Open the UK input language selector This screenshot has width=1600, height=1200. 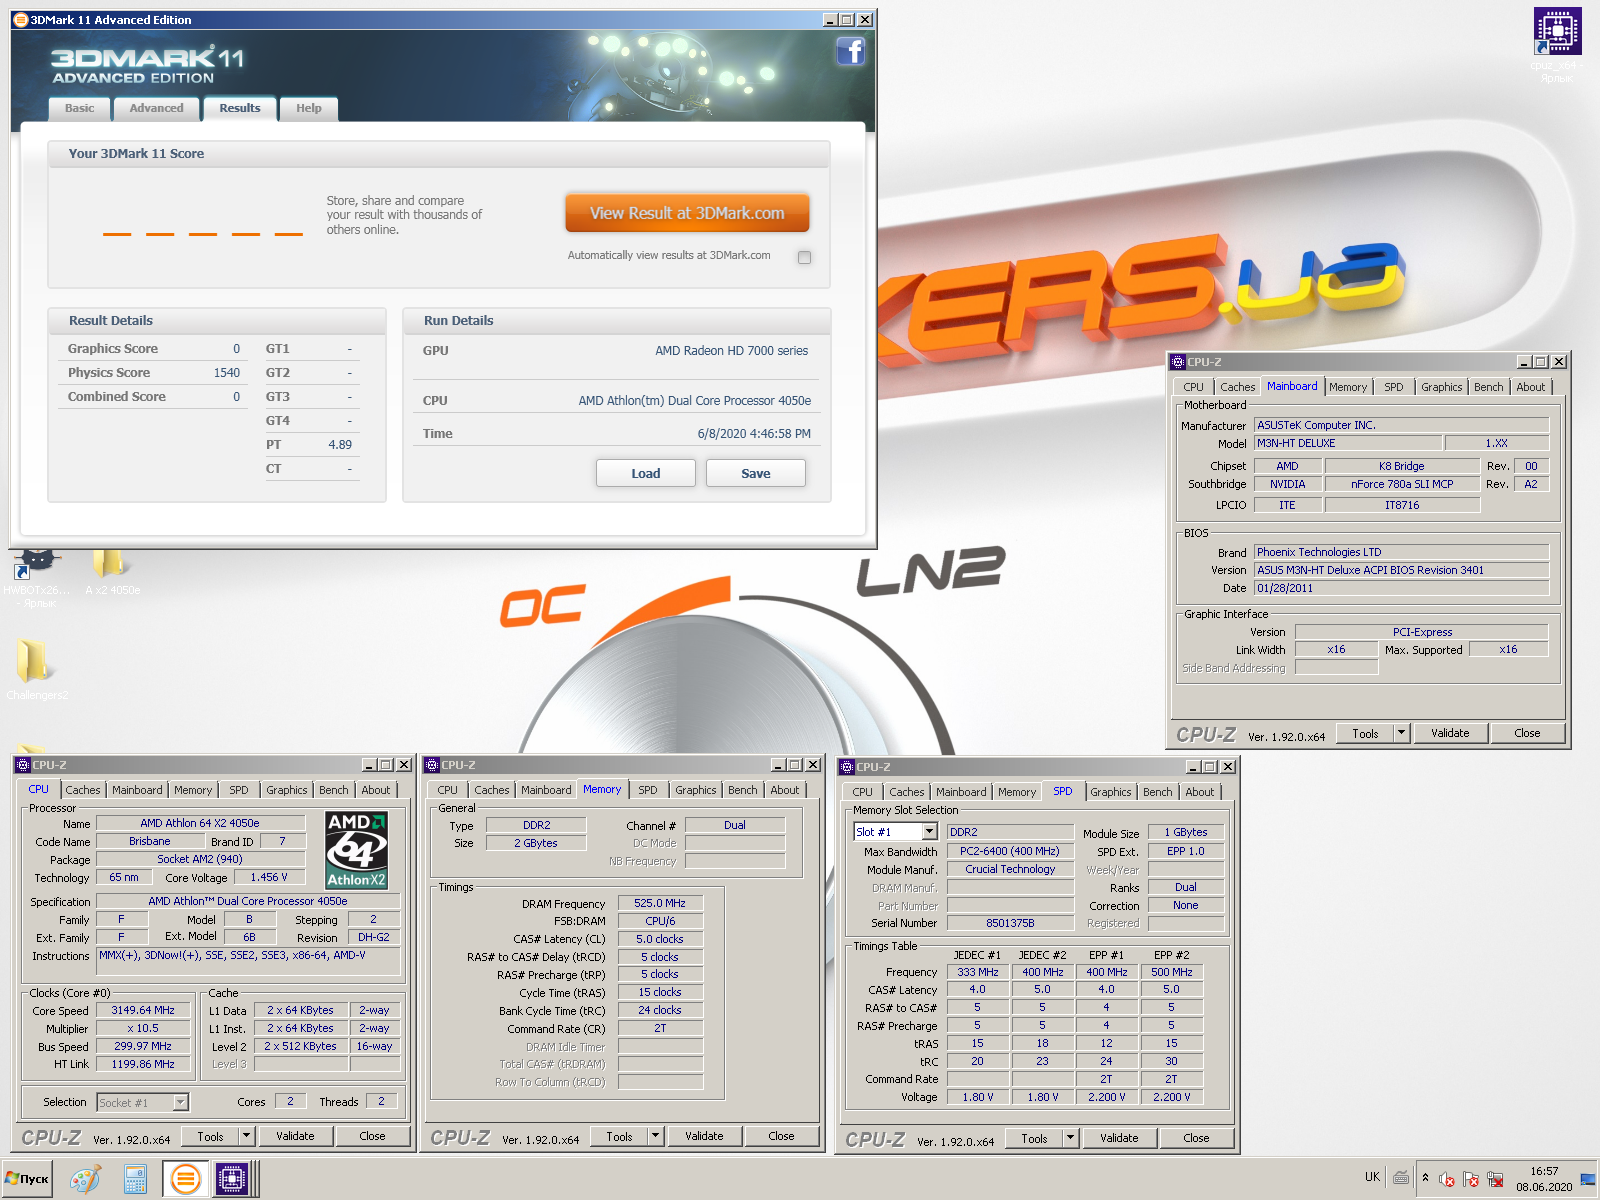click(1372, 1177)
